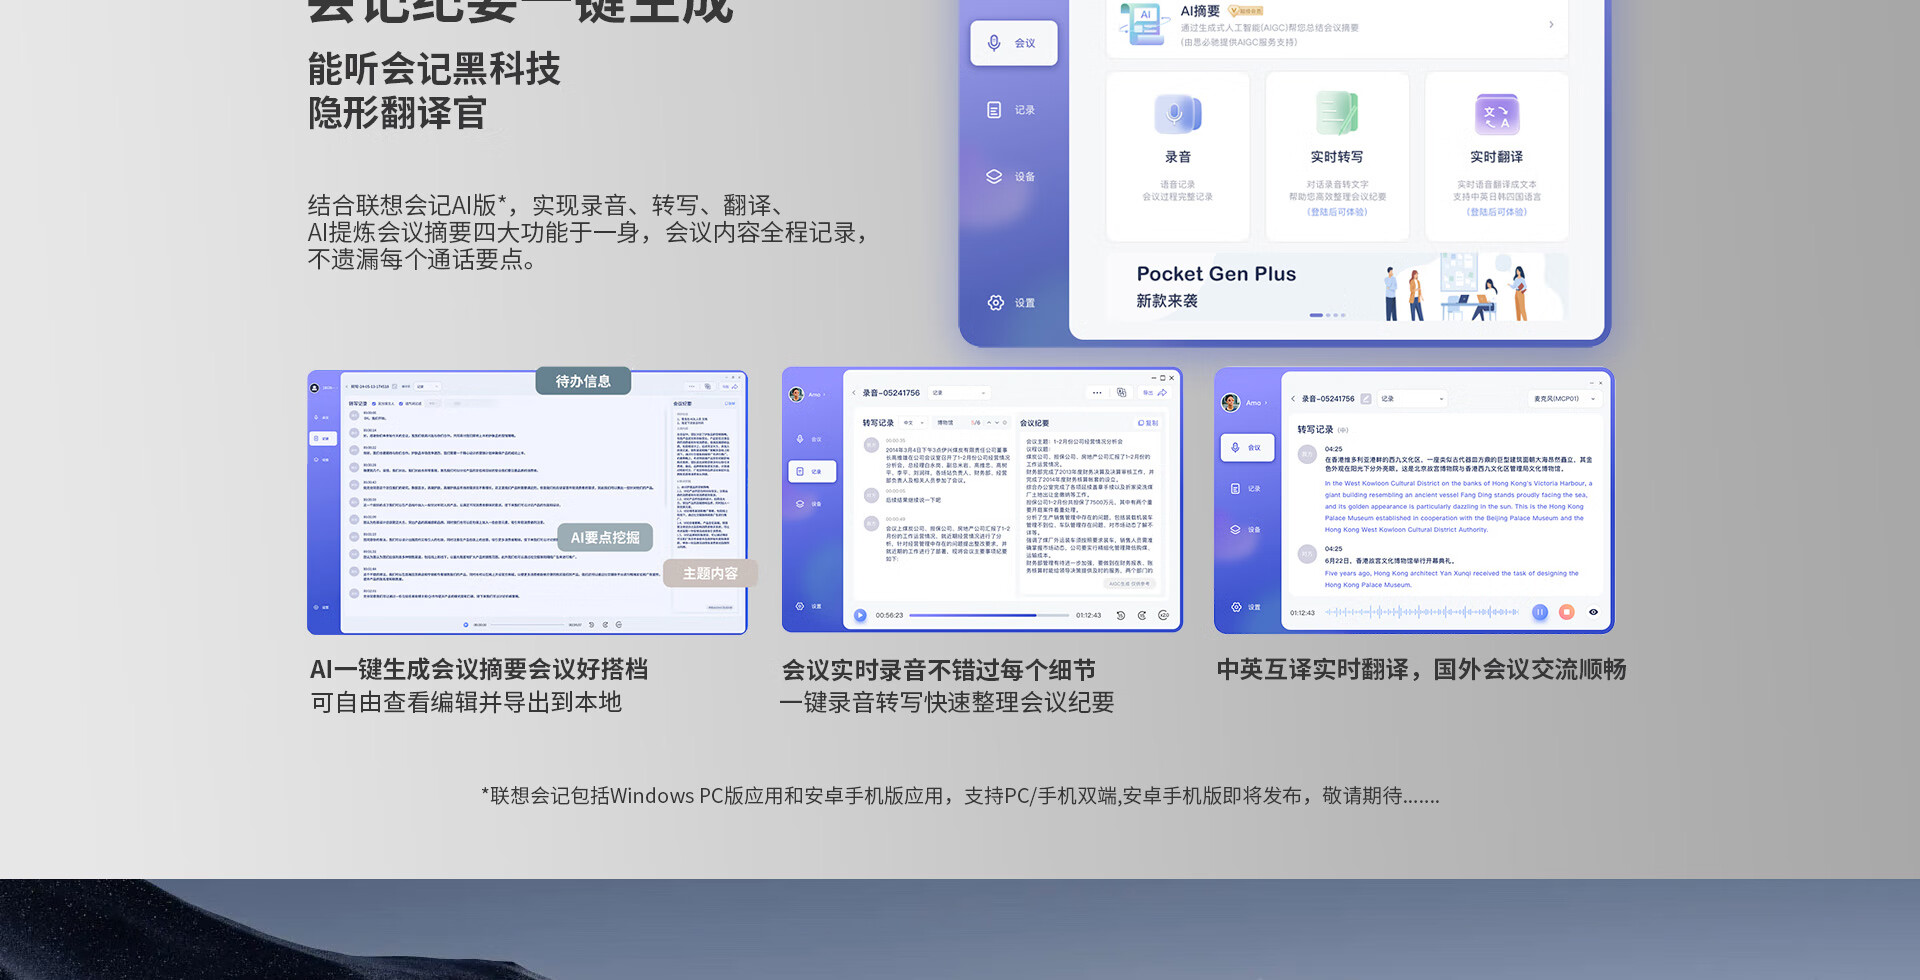Click the 待办信息 label tag
1920x980 pixels.
tap(583, 381)
